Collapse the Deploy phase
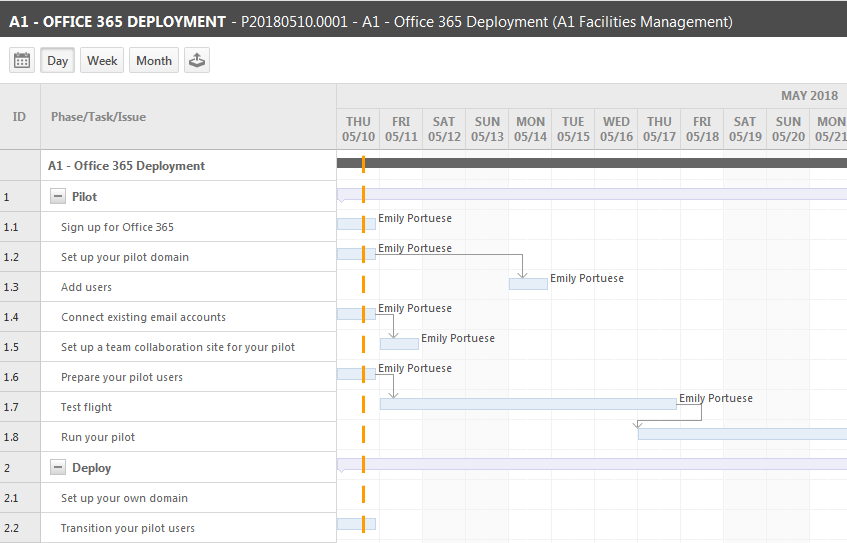Image resolution: width=847 pixels, height=543 pixels. [58, 467]
